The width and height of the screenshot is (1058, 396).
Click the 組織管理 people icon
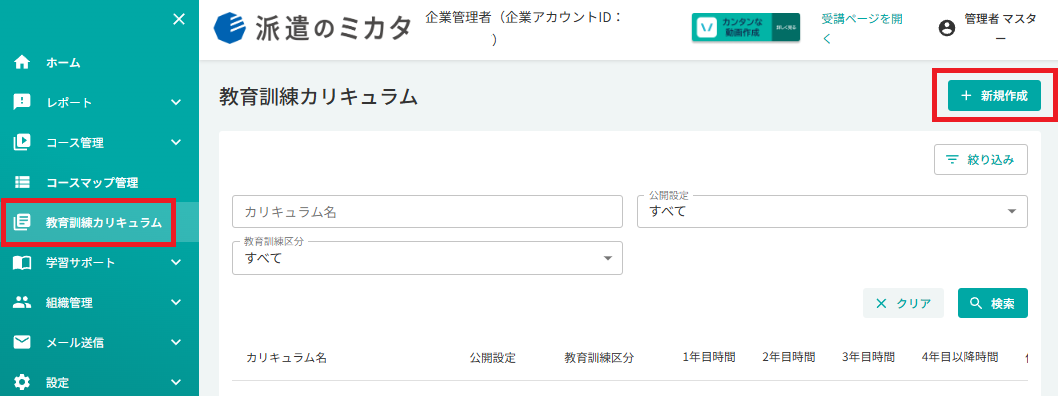point(22,302)
